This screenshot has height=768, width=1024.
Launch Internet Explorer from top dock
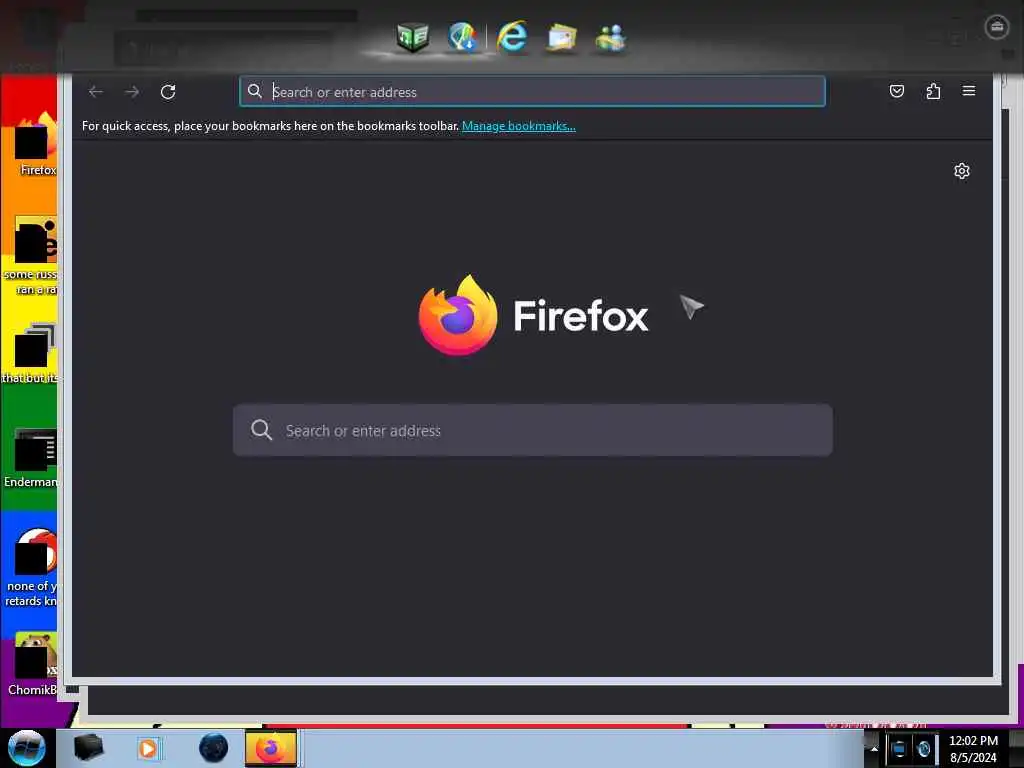(511, 37)
